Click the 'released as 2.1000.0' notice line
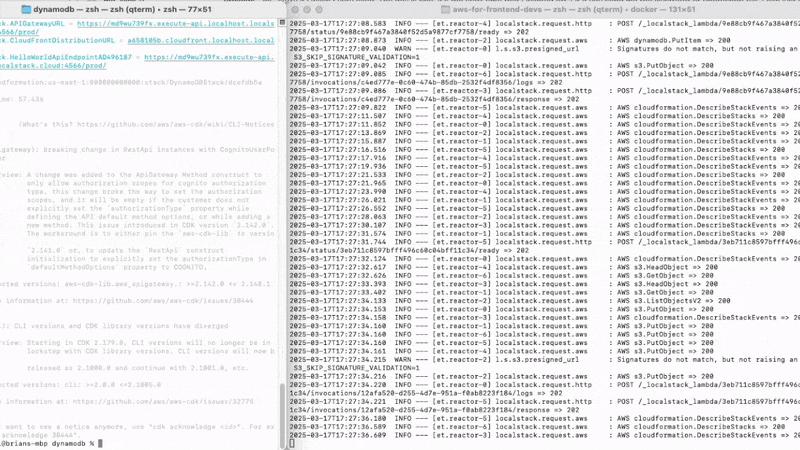The height and width of the screenshot is (450, 800). pyautogui.click(x=138, y=368)
